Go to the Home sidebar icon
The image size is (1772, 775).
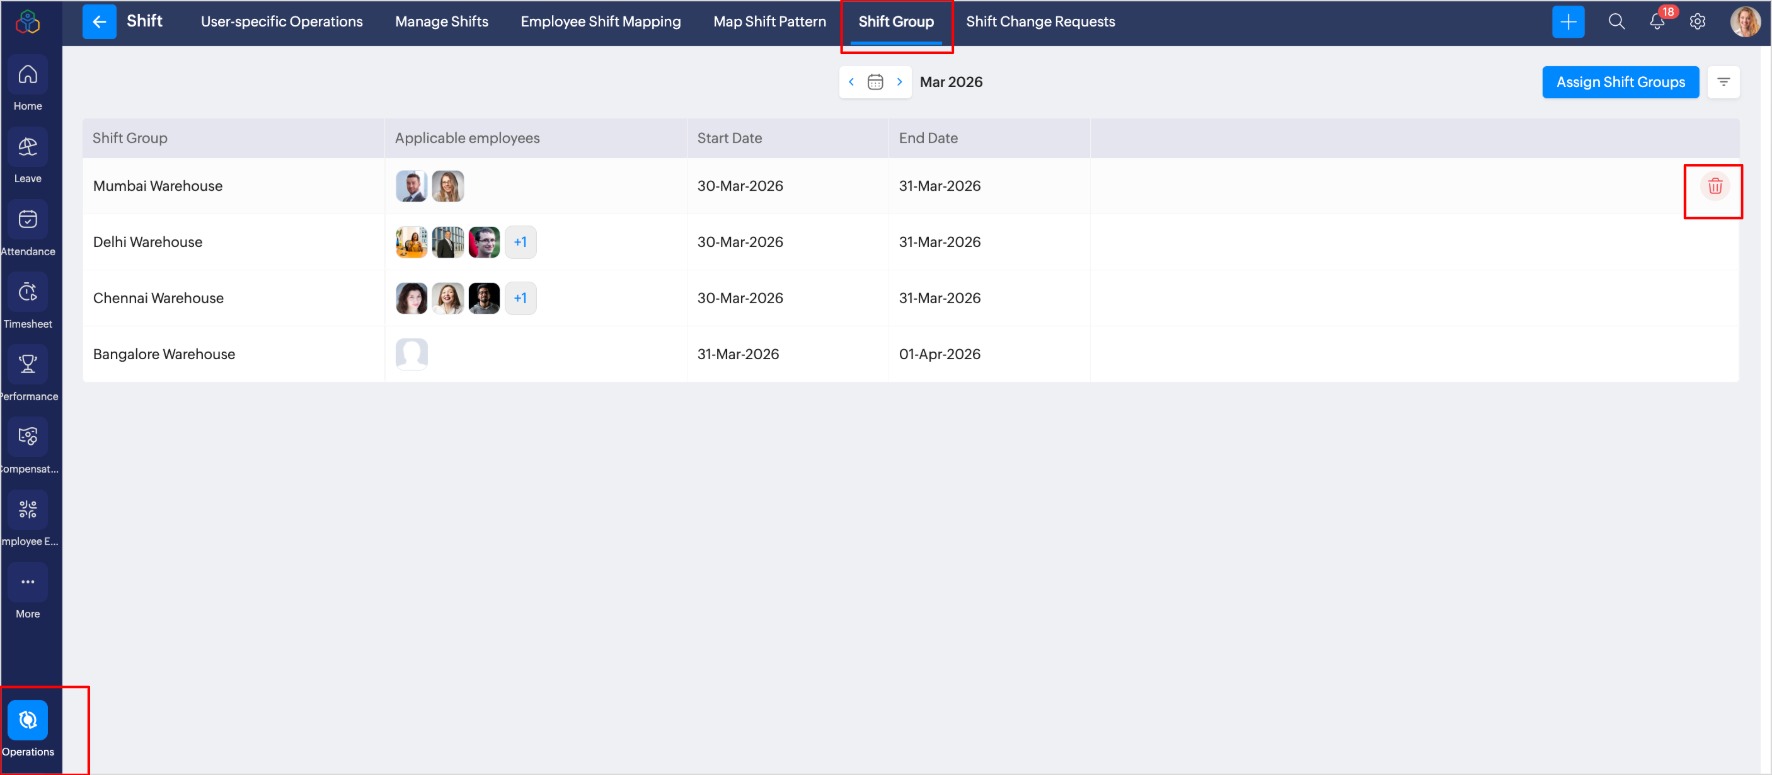click(28, 75)
